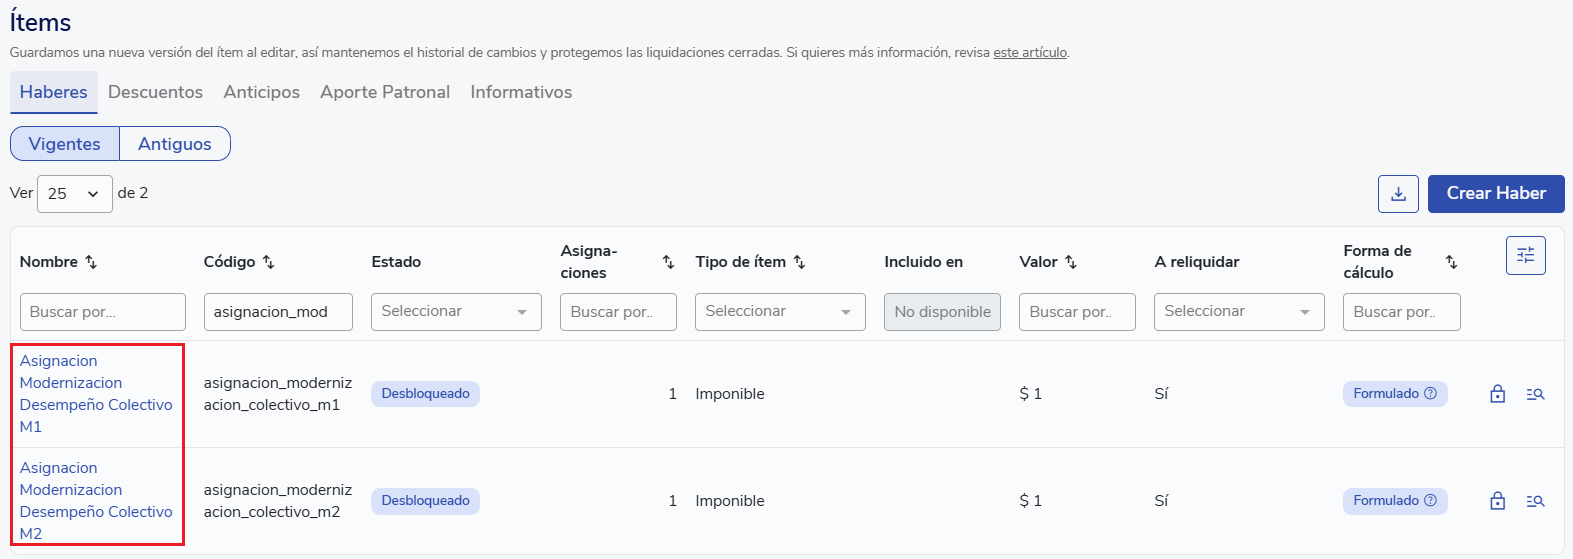Go to the Aporte Patronal tab
The height and width of the screenshot is (559, 1573).
coord(385,92)
